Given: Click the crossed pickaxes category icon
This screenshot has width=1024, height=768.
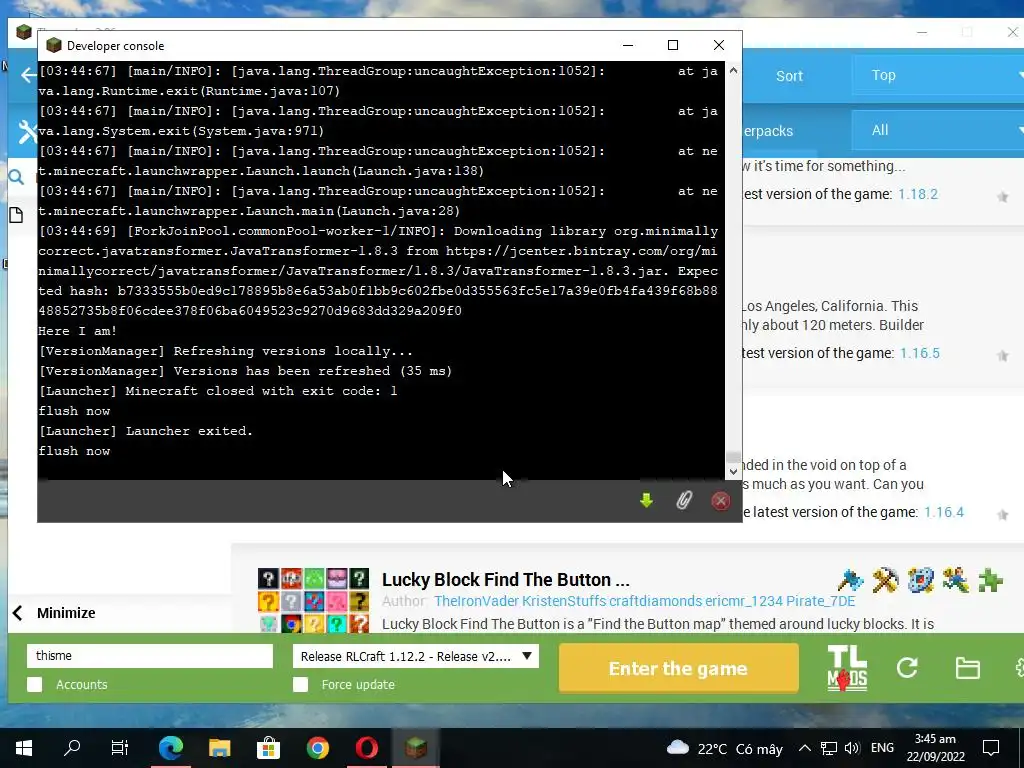Looking at the screenshot, I should [x=885, y=580].
